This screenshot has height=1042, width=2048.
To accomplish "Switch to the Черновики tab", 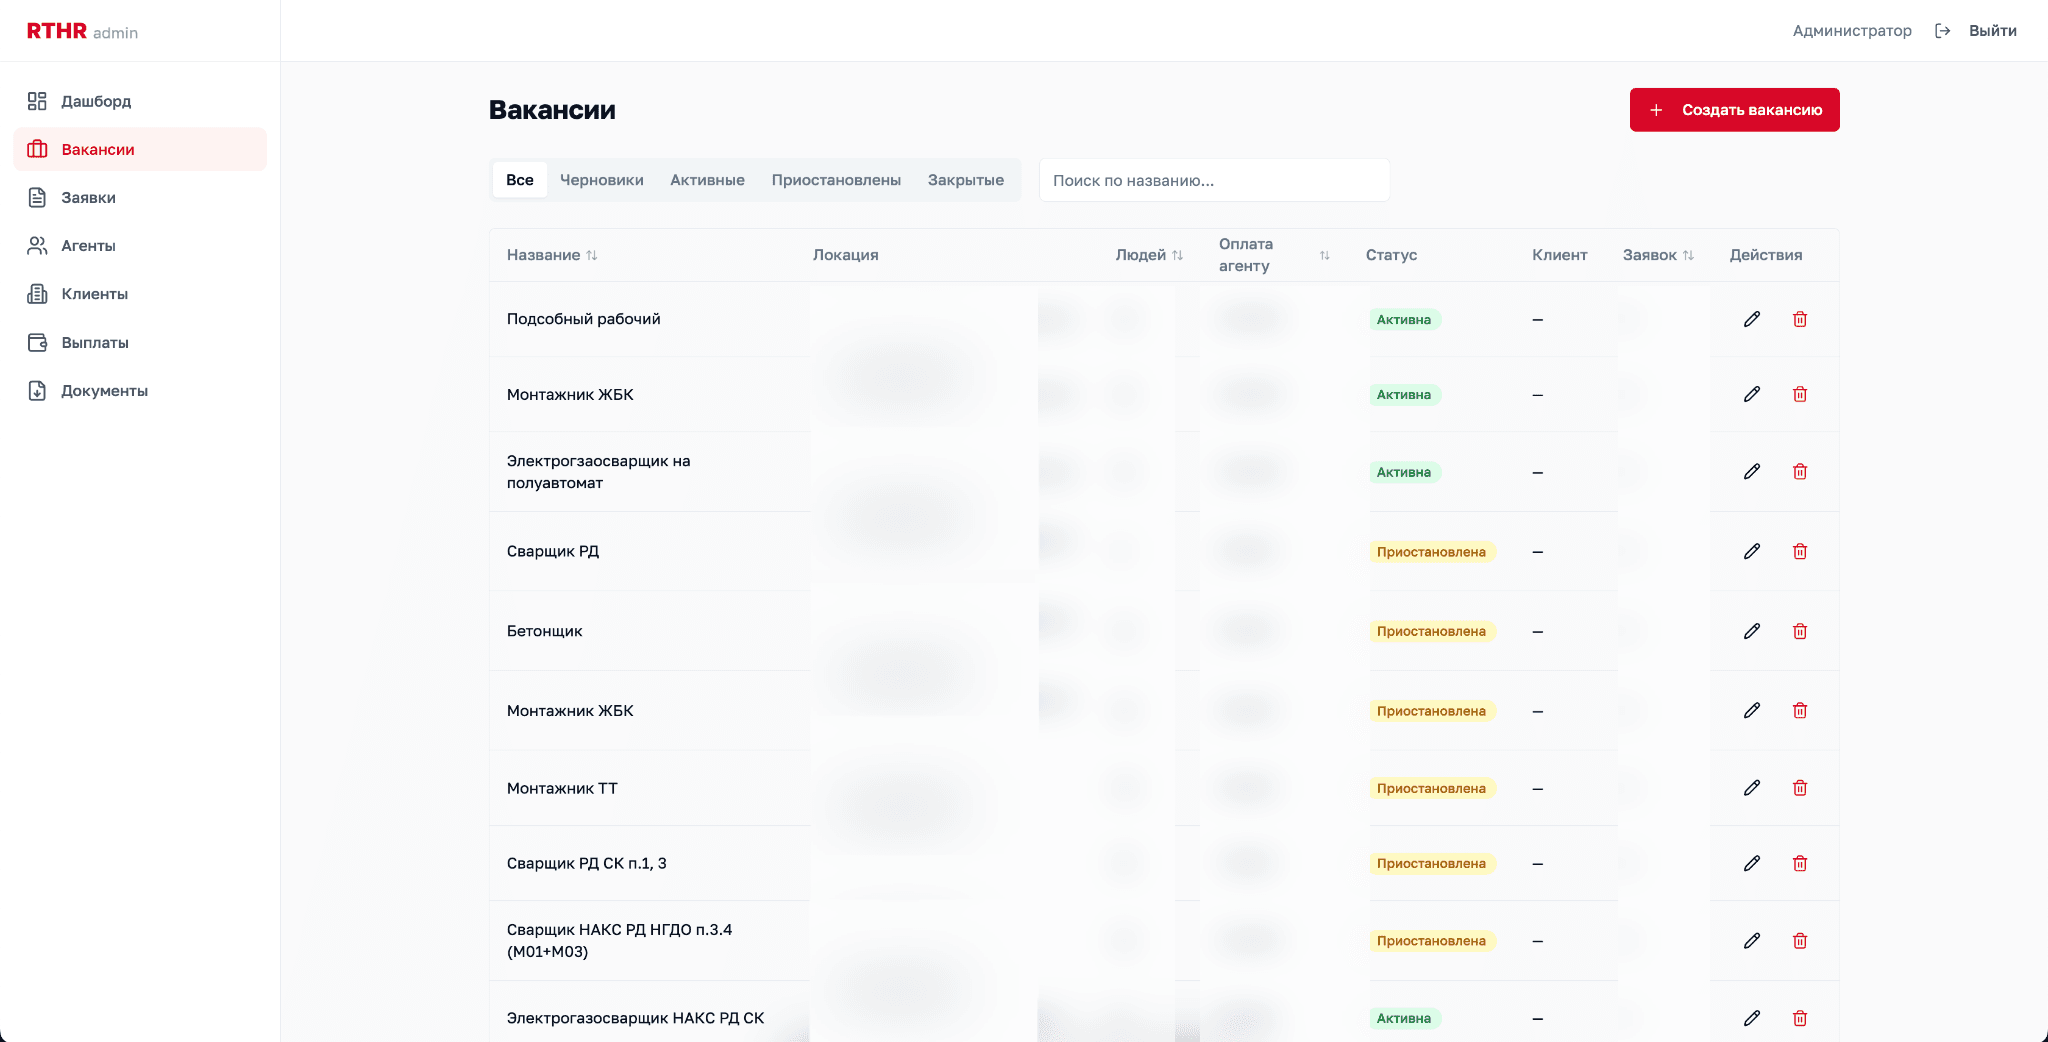I will click(x=601, y=180).
